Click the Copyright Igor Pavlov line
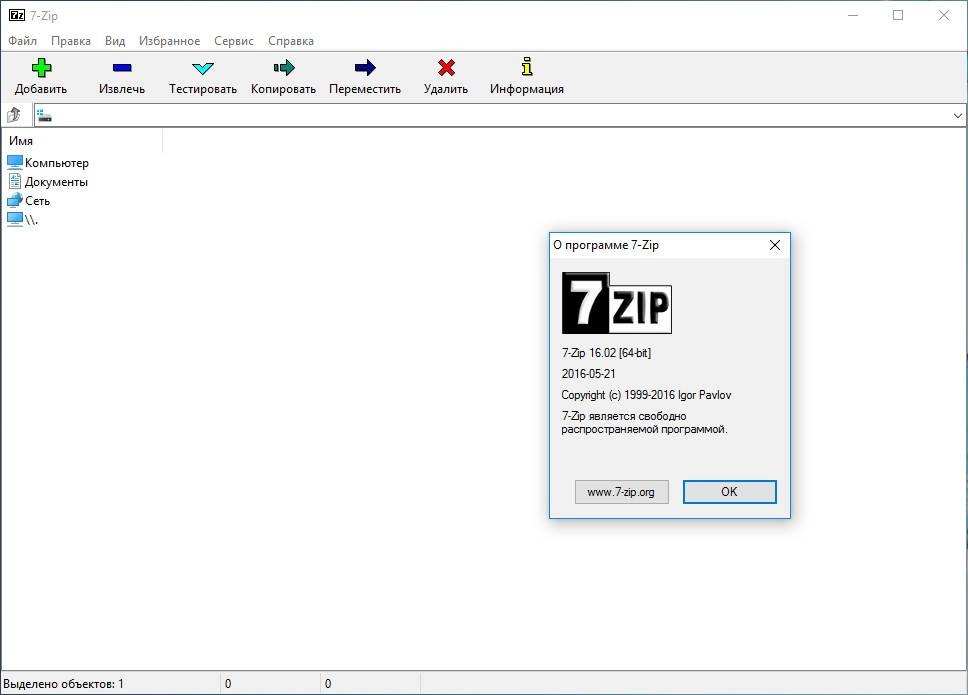 point(646,395)
